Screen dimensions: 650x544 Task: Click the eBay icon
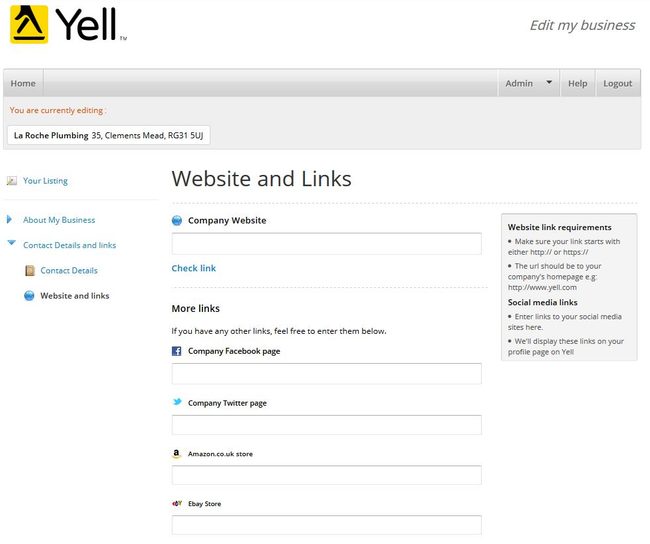point(177,504)
